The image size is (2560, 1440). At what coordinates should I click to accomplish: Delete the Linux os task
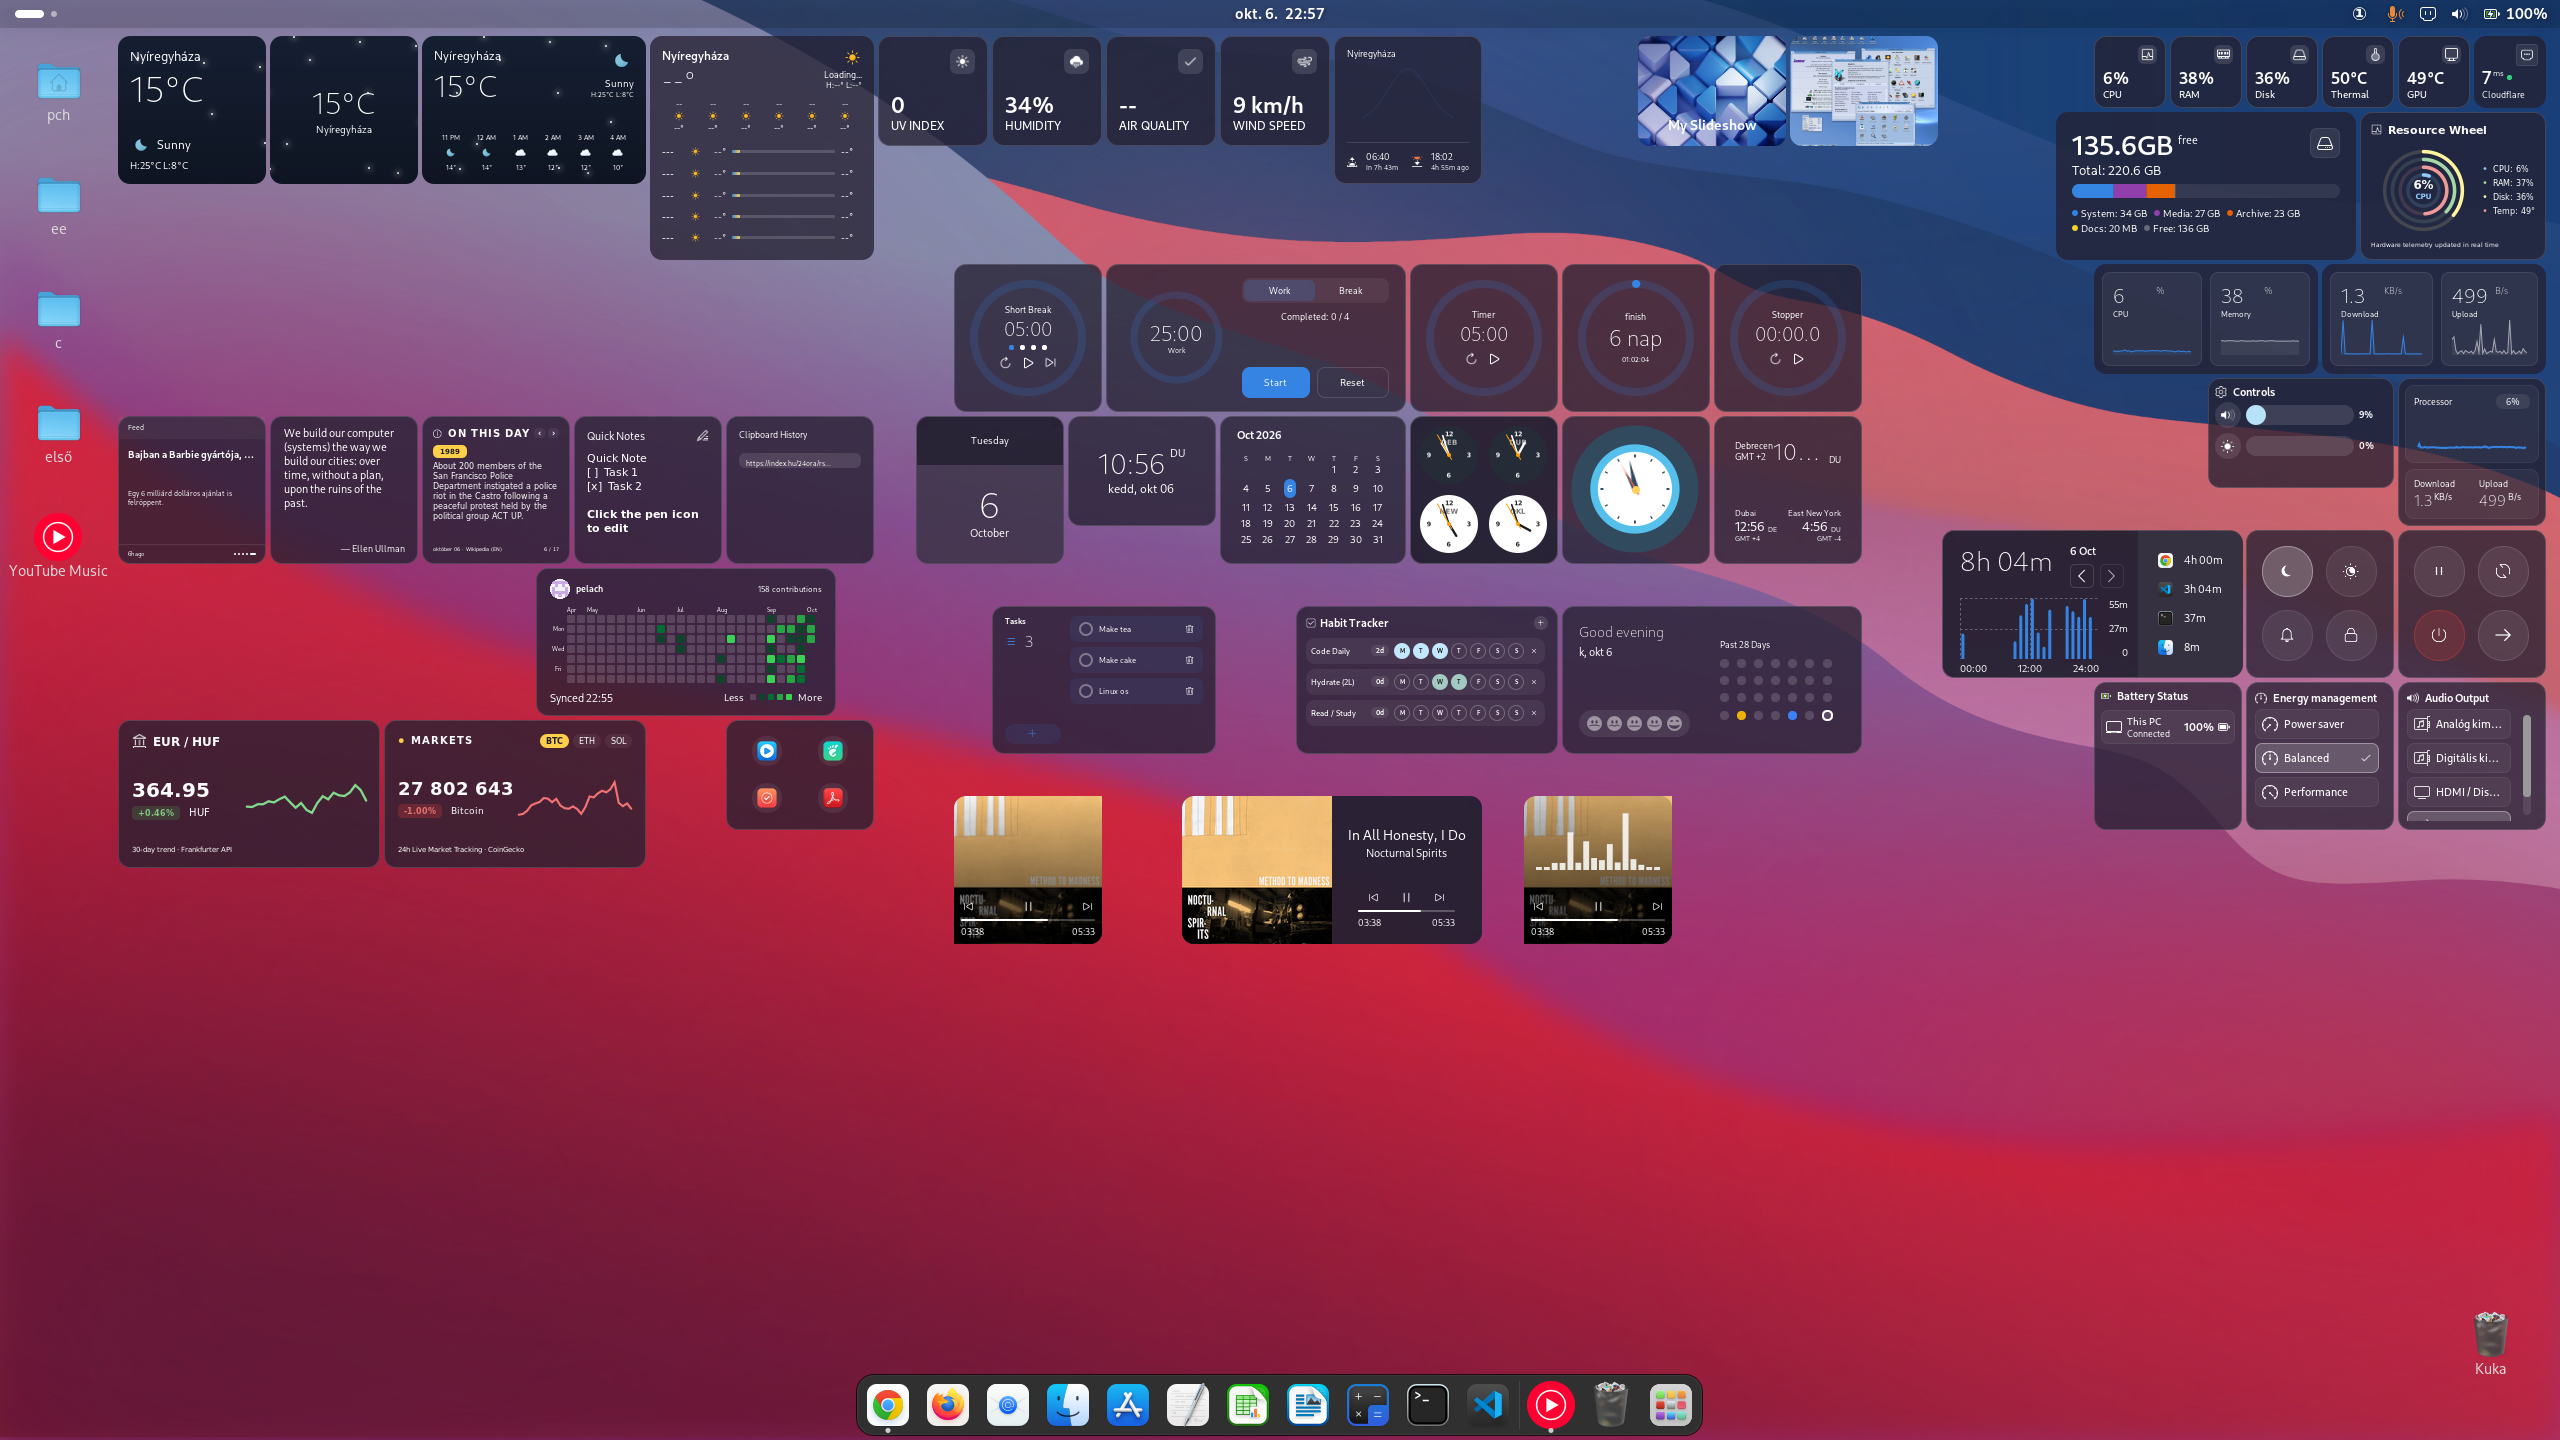tap(1189, 691)
